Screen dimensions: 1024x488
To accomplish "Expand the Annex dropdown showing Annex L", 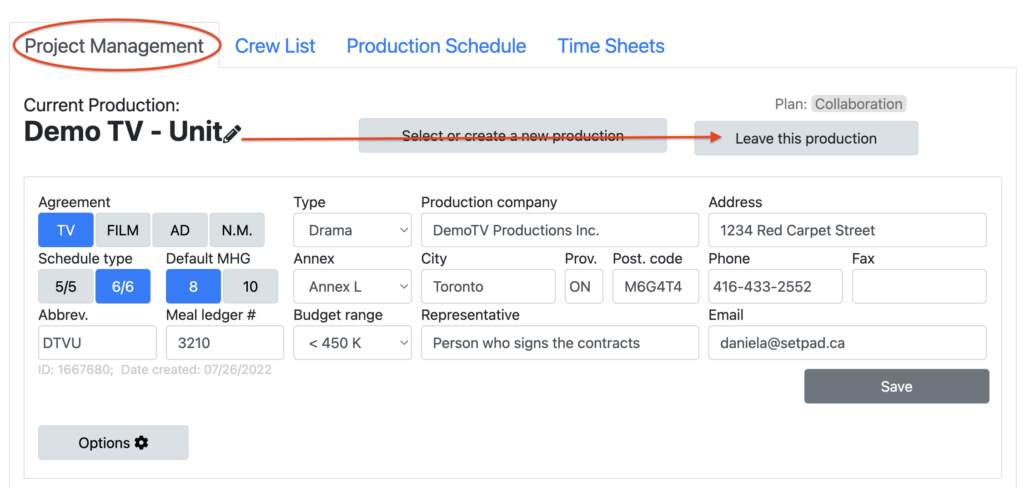I will pyautogui.click(x=352, y=287).
